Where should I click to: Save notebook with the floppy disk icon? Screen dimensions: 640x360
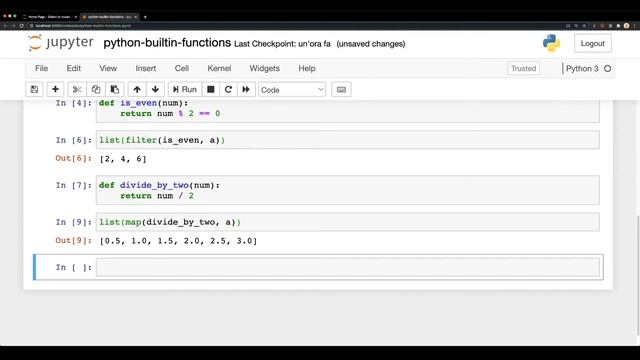34,89
